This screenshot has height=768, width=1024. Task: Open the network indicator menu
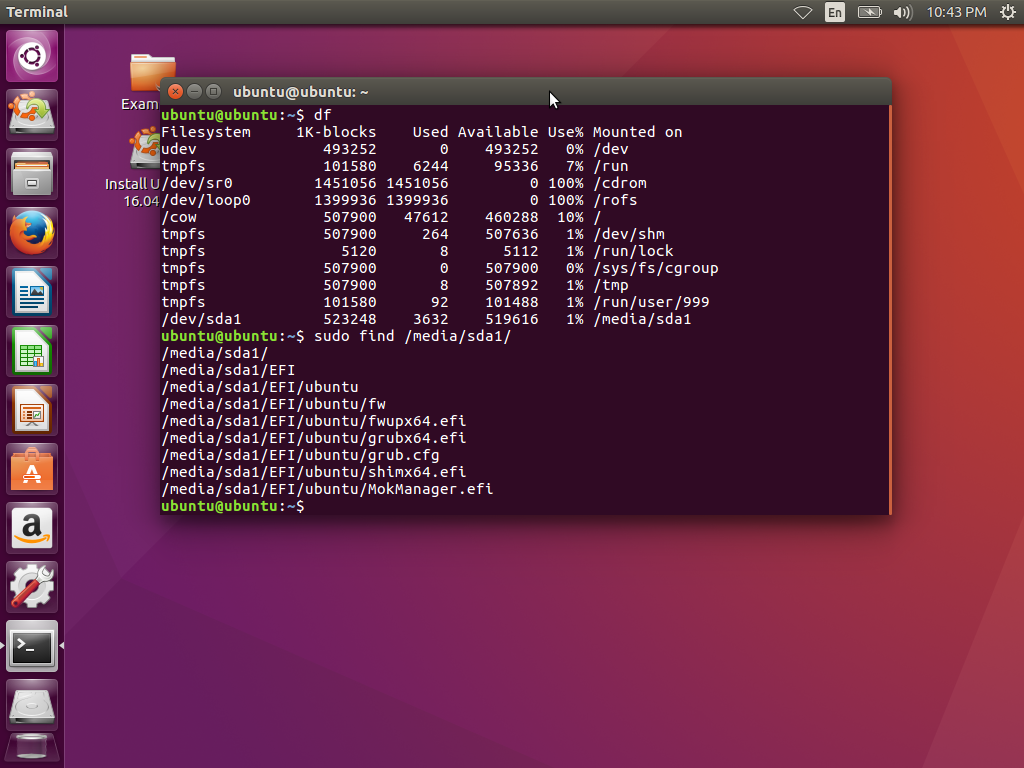point(803,12)
